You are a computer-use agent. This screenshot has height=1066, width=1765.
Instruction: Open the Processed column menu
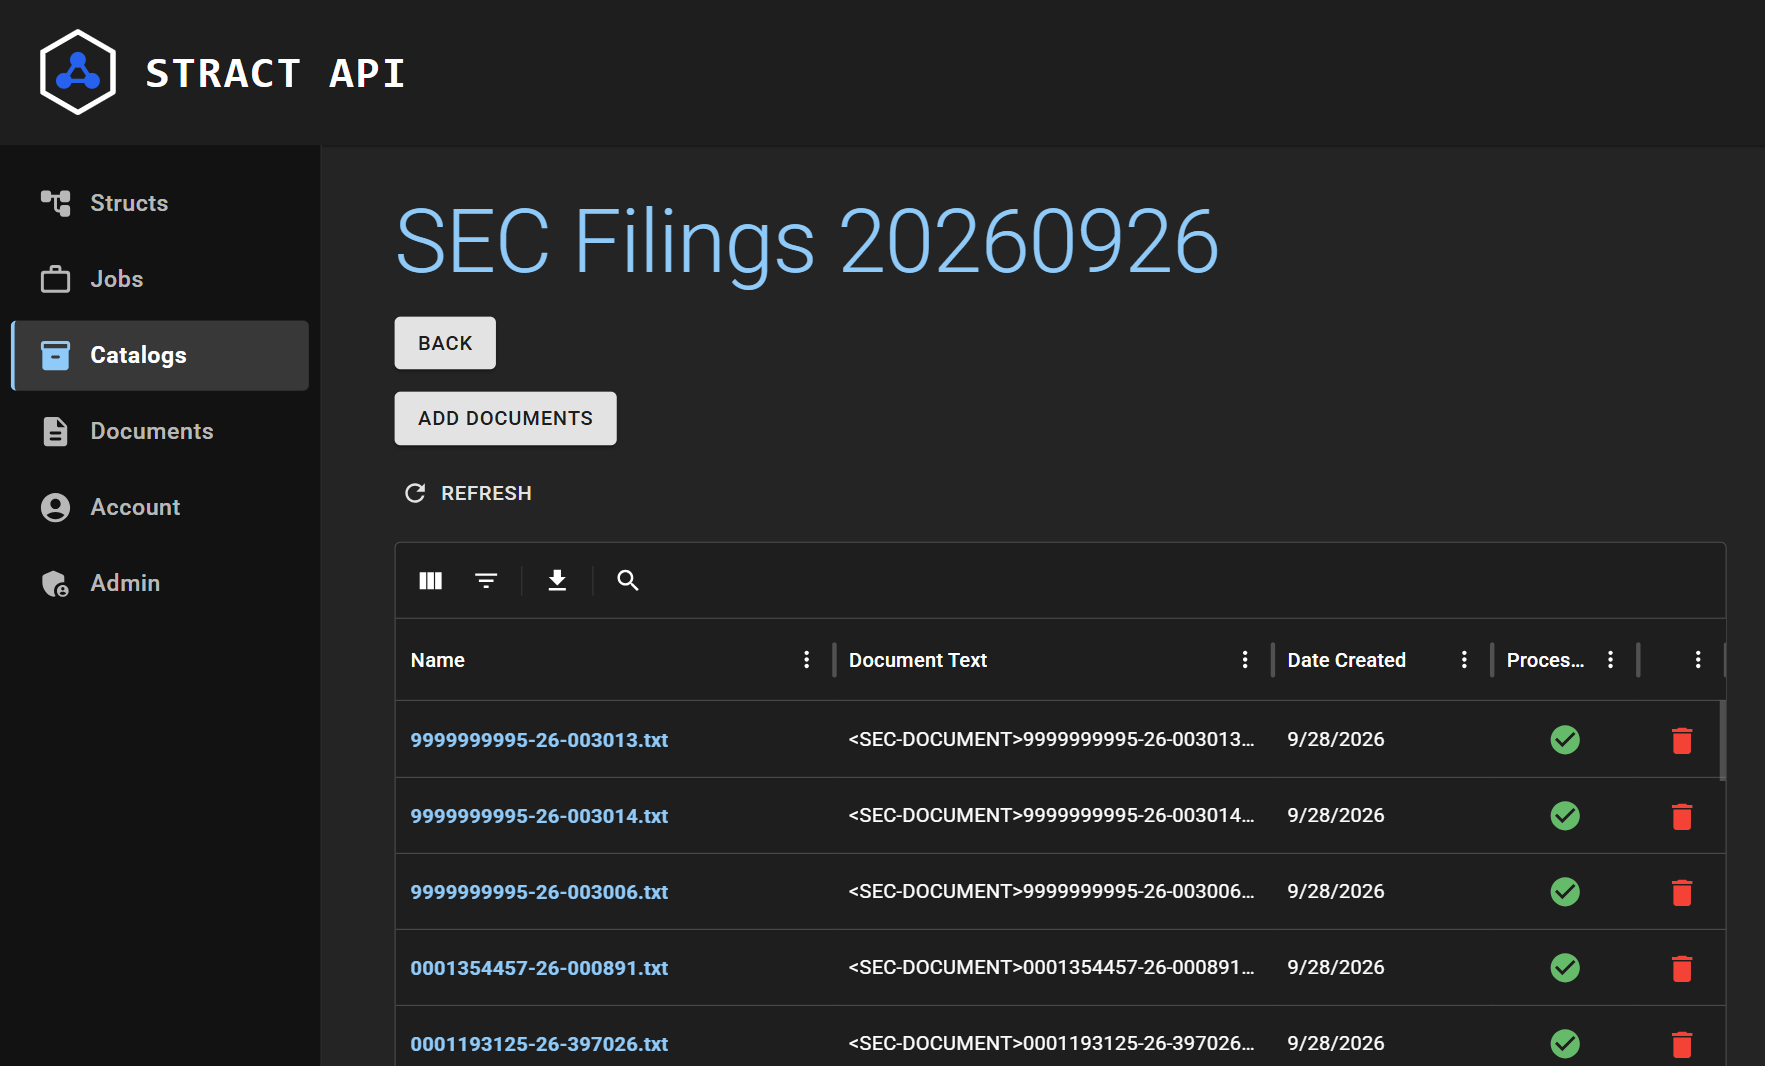click(1611, 660)
